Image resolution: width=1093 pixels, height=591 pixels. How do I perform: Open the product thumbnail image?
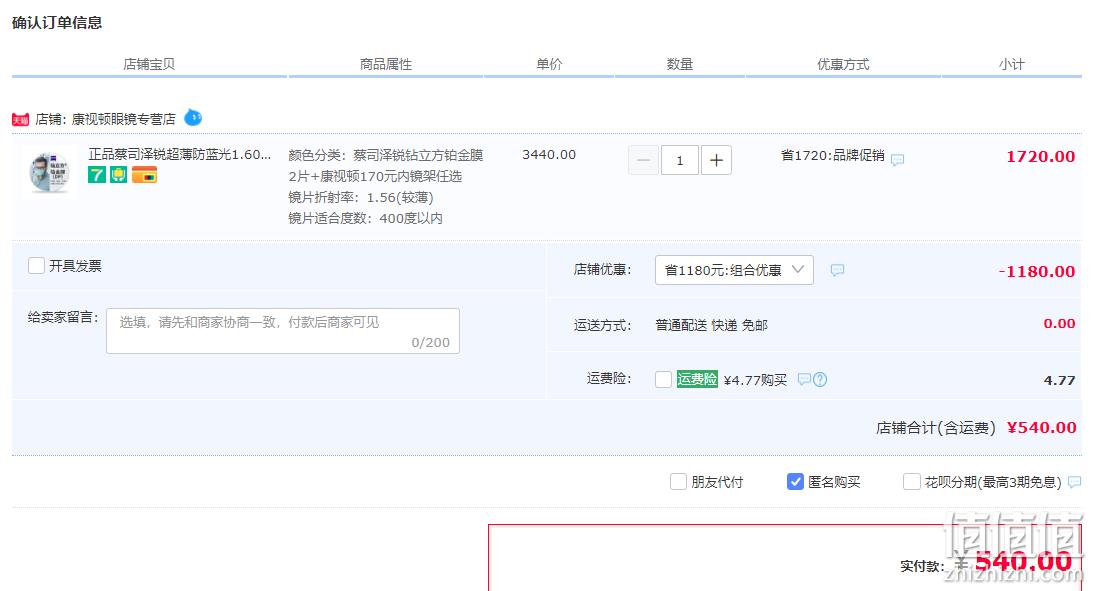pyautogui.click(x=49, y=173)
